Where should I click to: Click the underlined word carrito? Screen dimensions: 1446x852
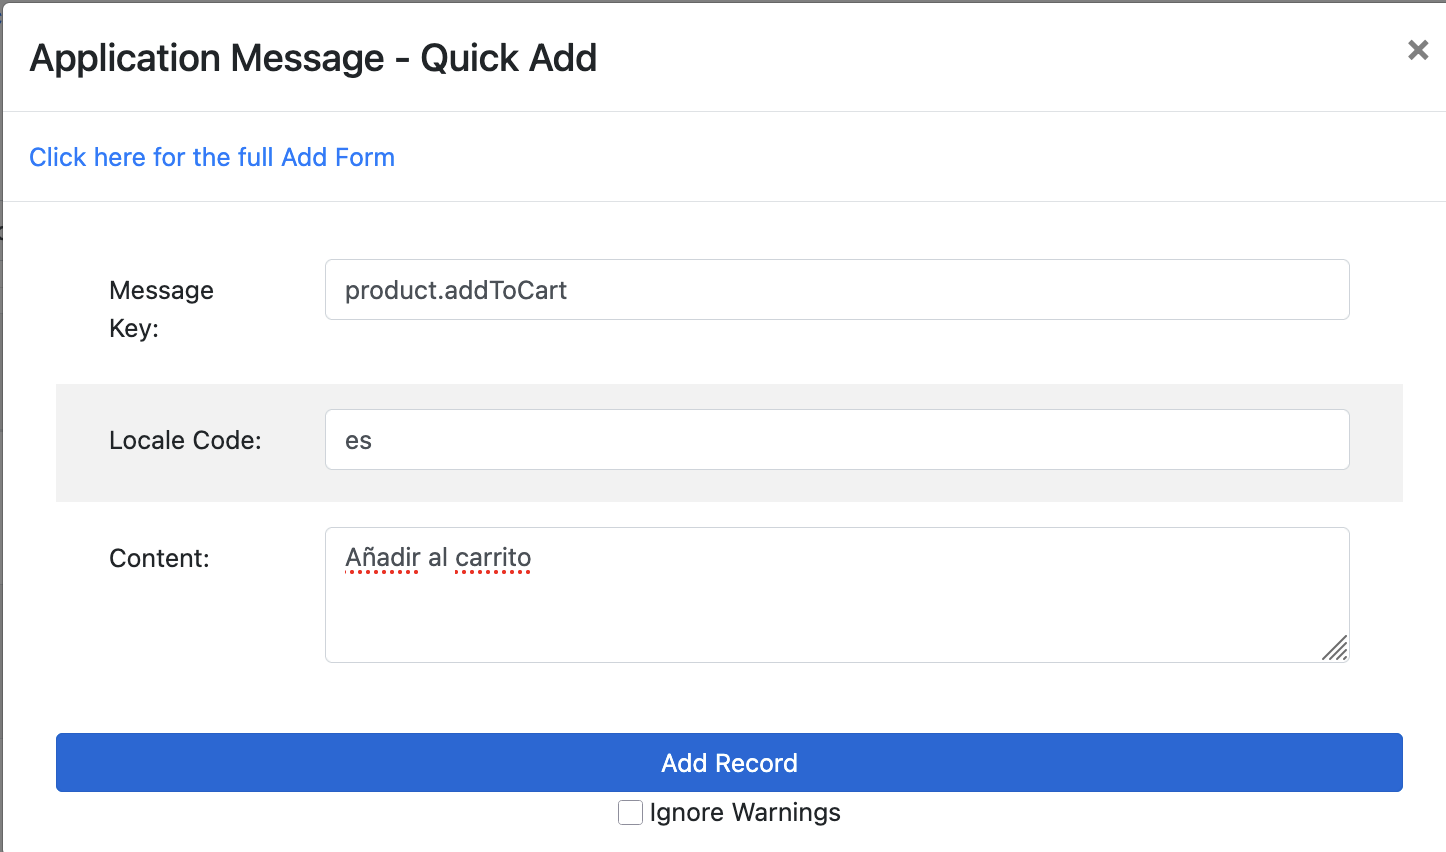click(493, 558)
